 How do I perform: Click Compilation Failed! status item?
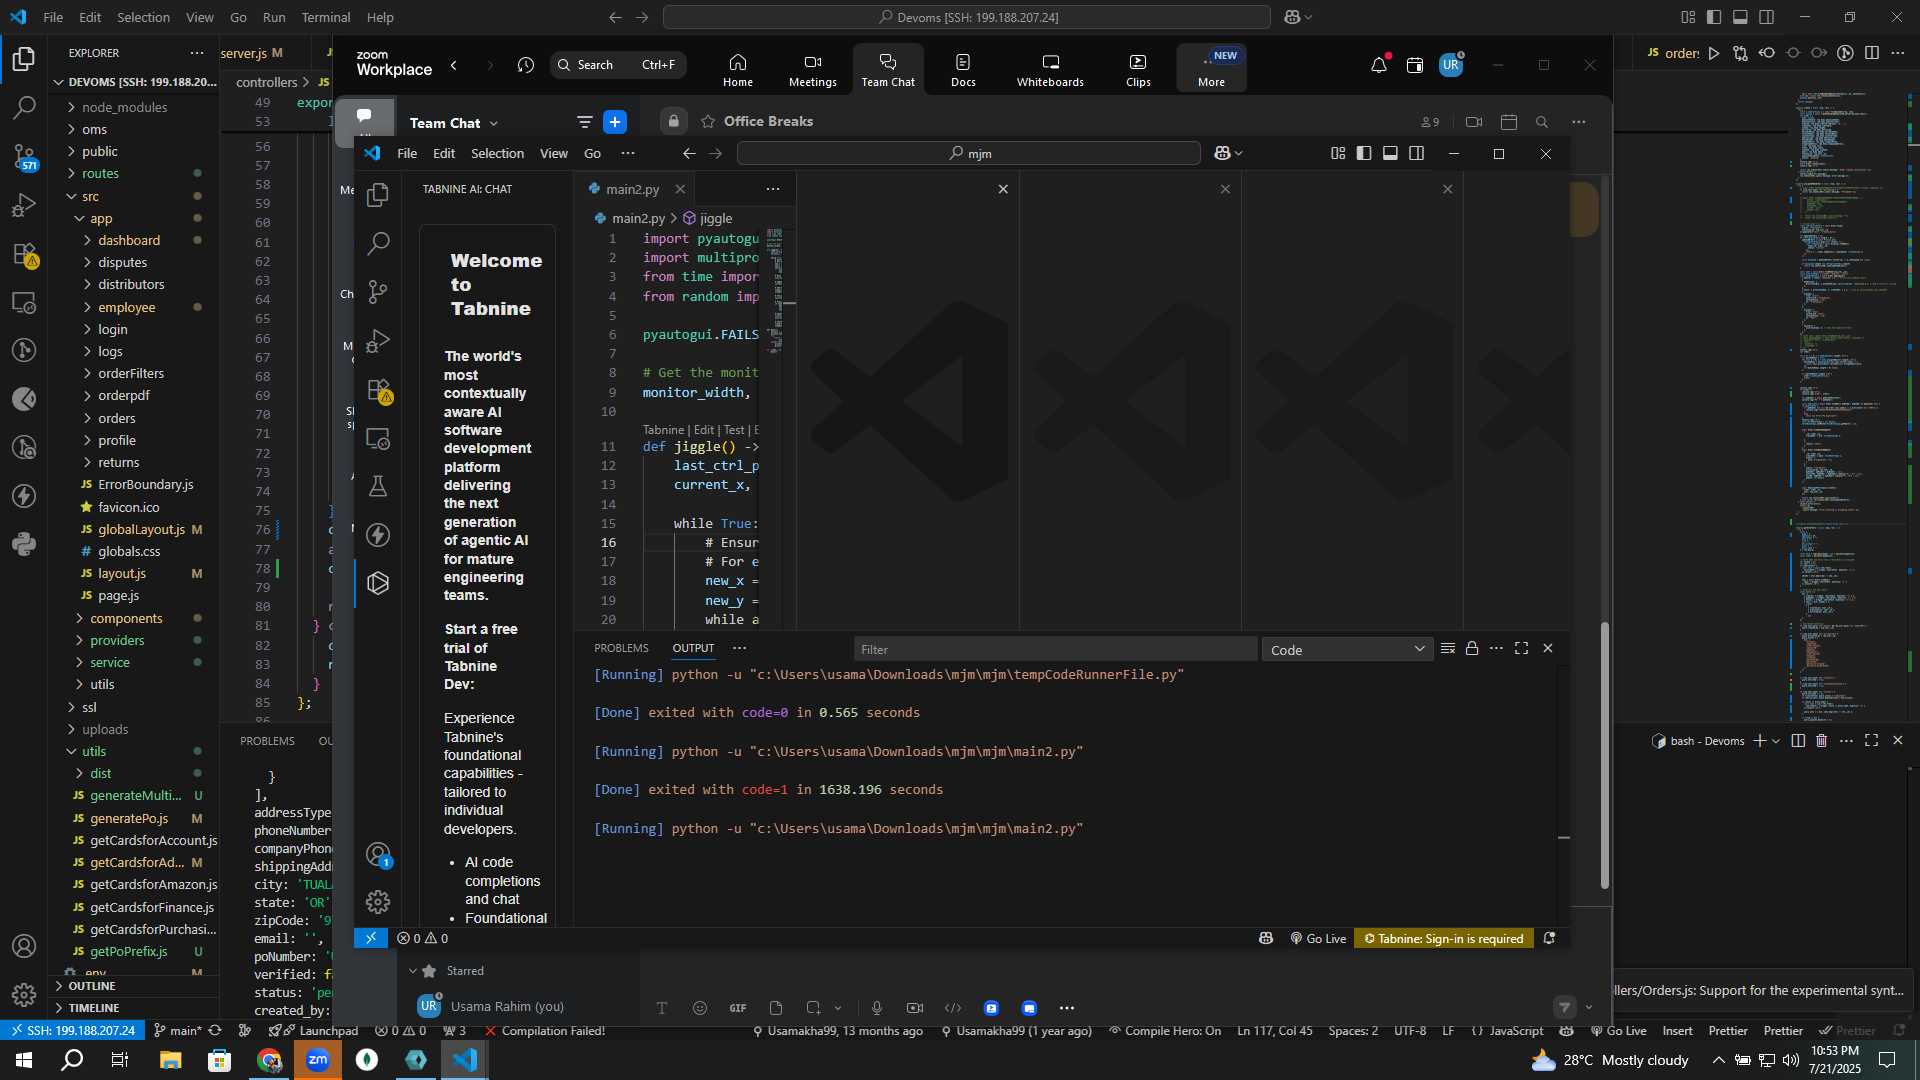[545, 1031]
